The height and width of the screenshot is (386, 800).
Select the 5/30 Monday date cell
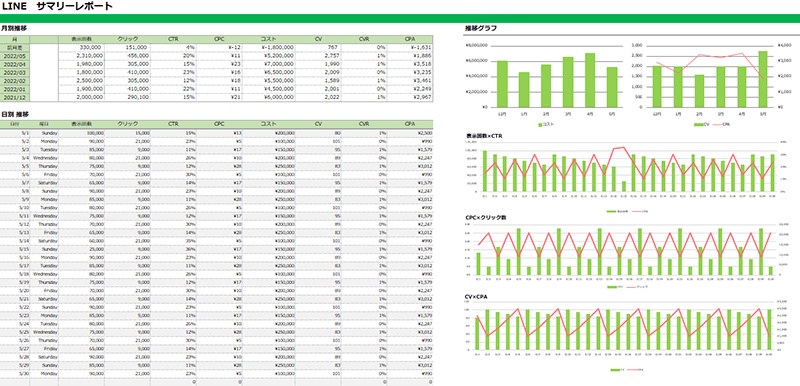15,373
